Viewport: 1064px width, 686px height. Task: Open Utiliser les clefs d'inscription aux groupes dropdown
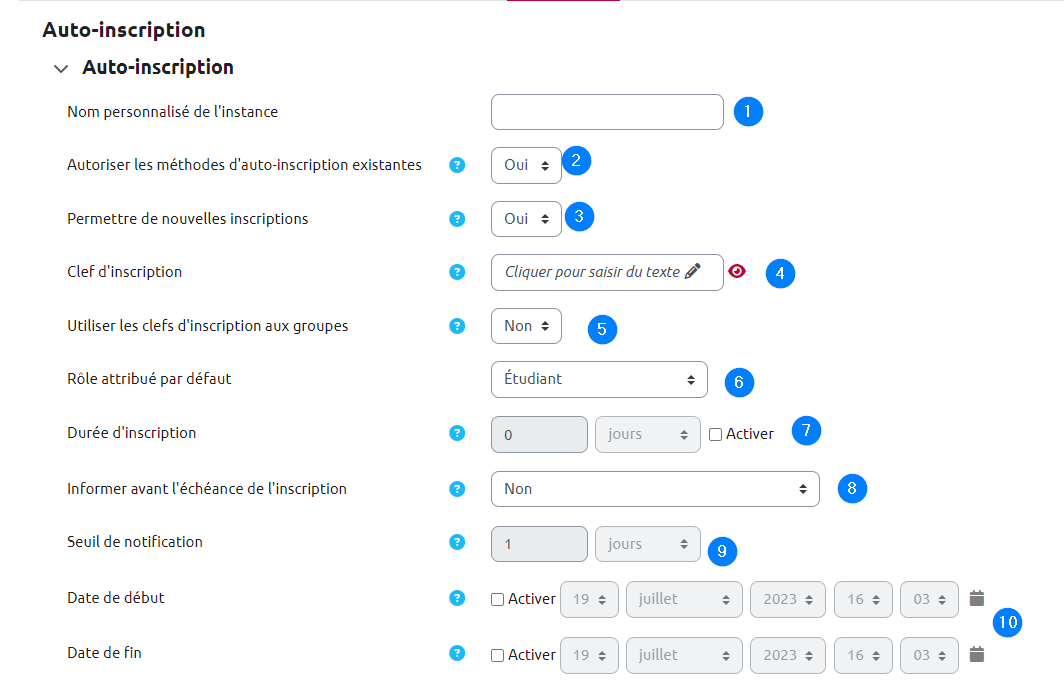[x=526, y=326]
